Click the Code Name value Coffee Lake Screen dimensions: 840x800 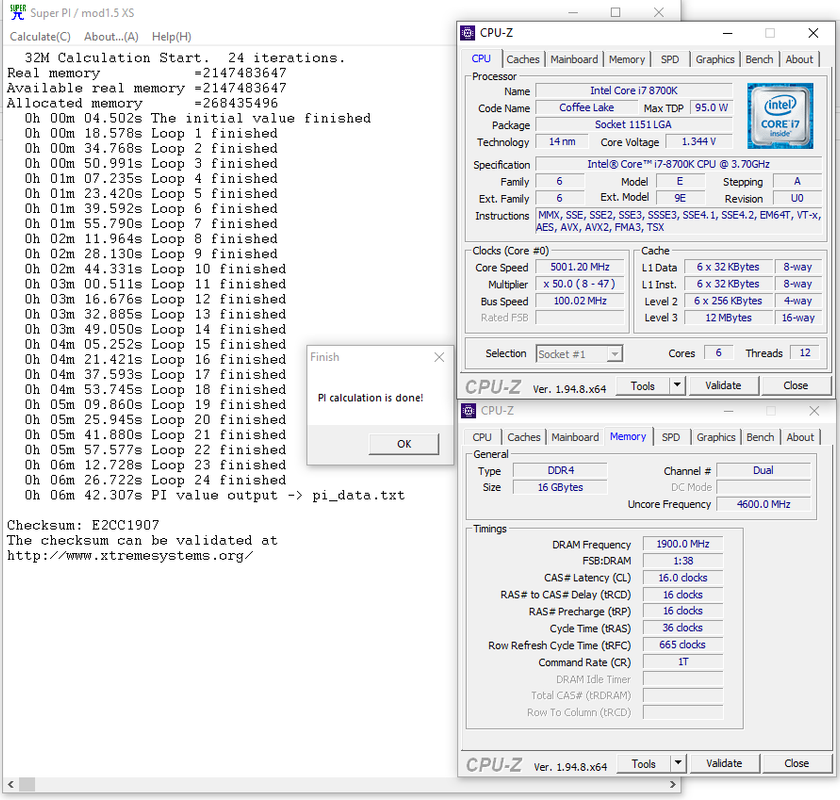[x=587, y=108]
